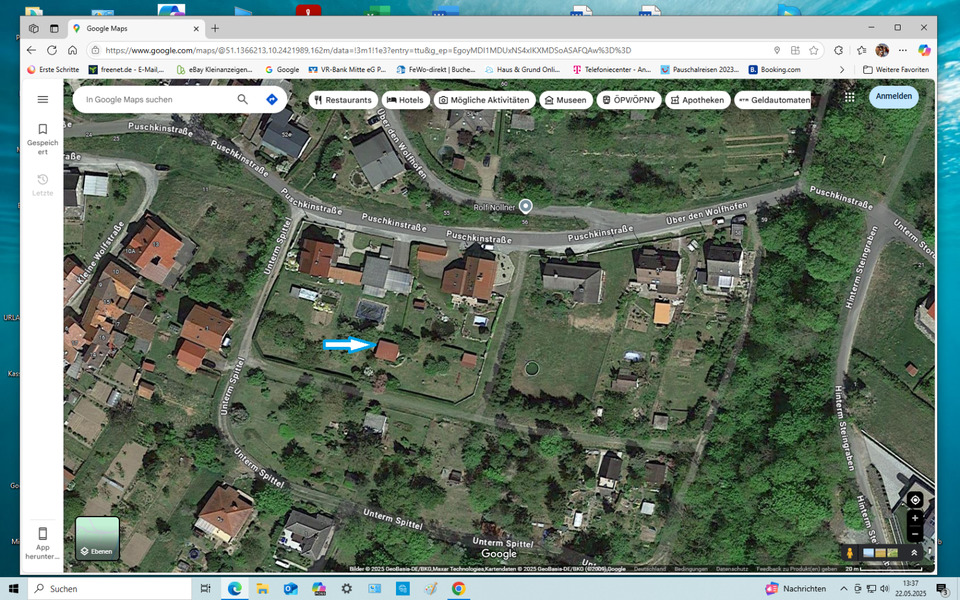Open the Letzte recent history panel
The height and width of the screenshot is (600, 960).
(42, 184)
